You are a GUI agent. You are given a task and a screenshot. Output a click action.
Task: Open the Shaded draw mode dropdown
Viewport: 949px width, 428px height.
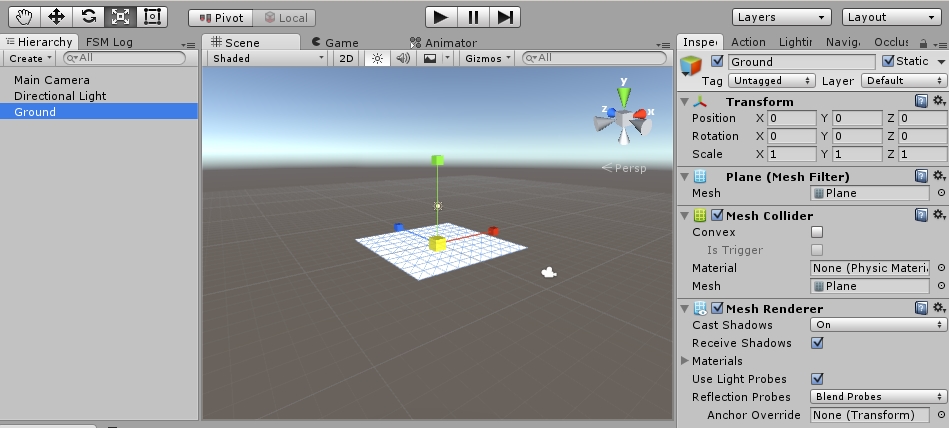pos(268,58)
